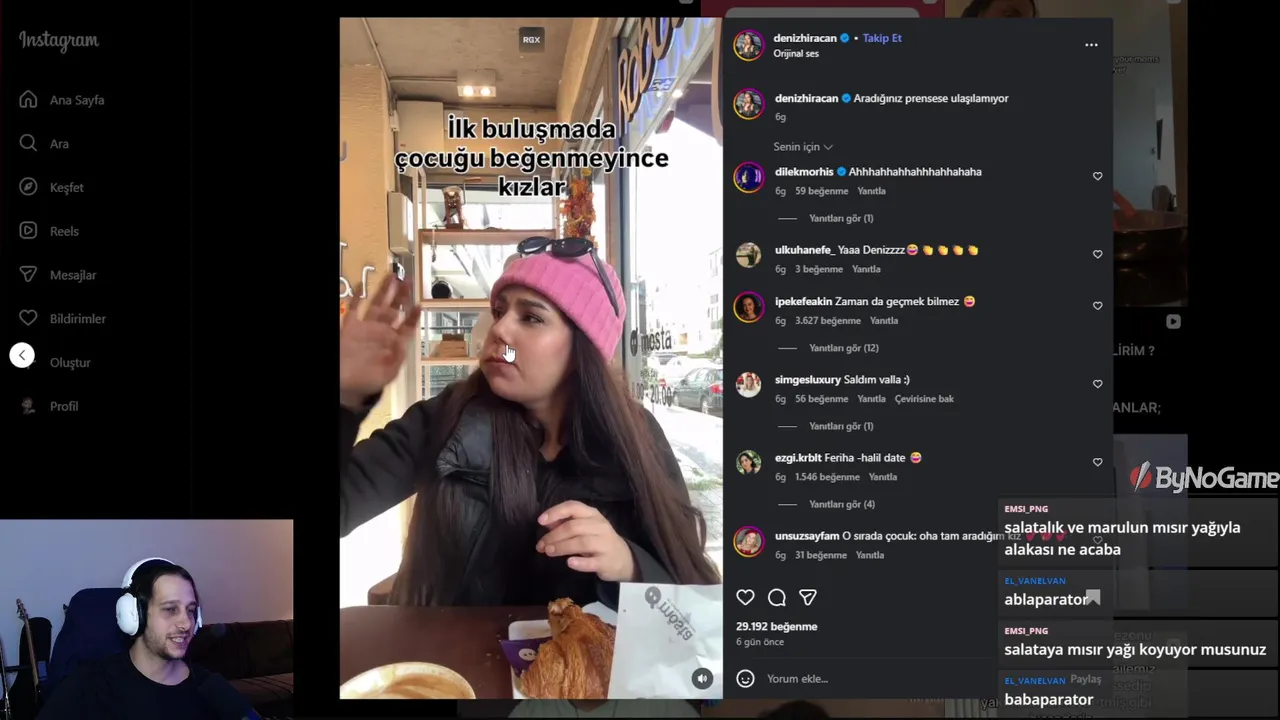Screen dimensions: 1280x720
Task: Expand Yanıtları gör (4) replies
Action: pos(842,504)
